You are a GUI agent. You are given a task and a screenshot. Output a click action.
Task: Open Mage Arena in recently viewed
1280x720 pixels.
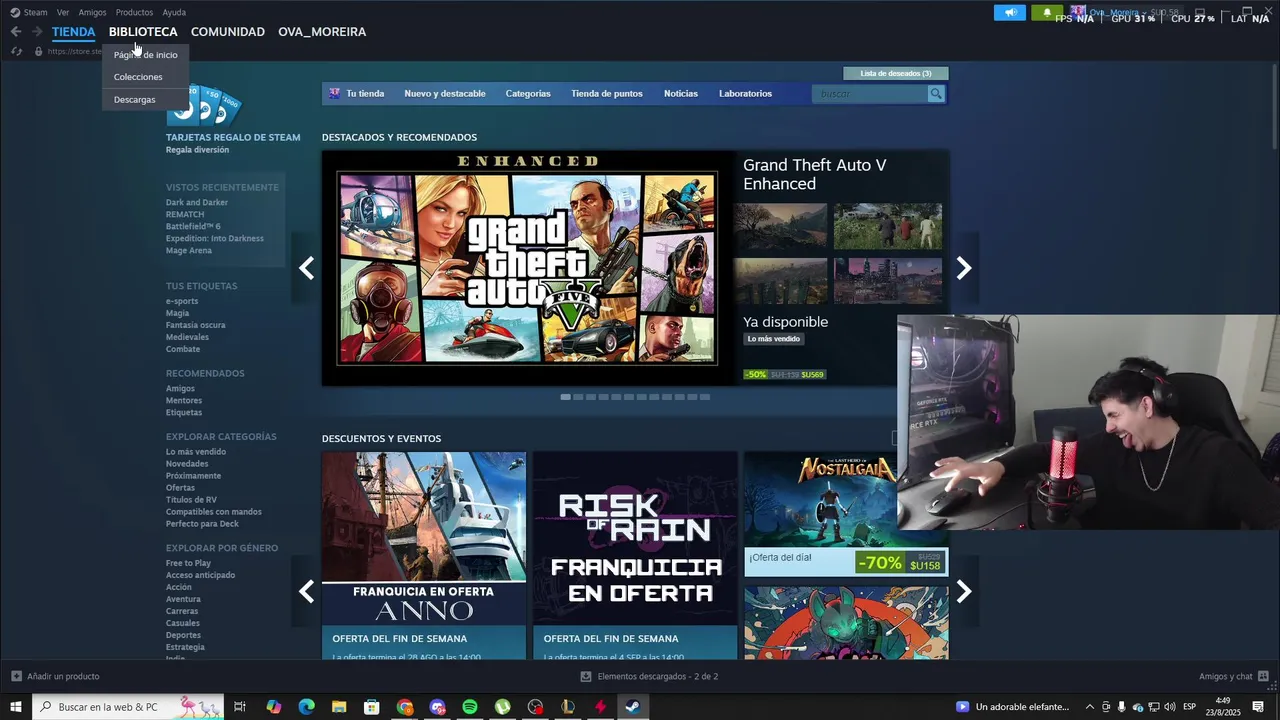[x=189, y=251]
